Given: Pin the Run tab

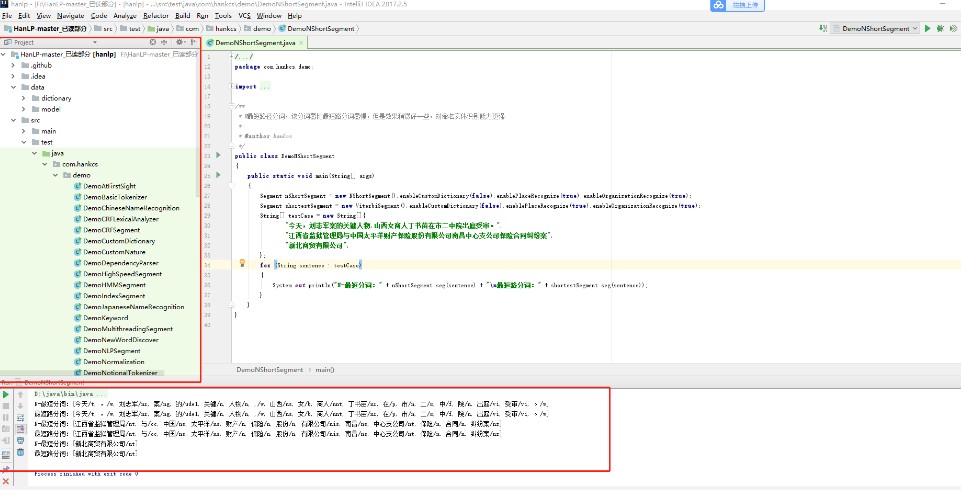Looking at the screenshot, I should (6, 469).
